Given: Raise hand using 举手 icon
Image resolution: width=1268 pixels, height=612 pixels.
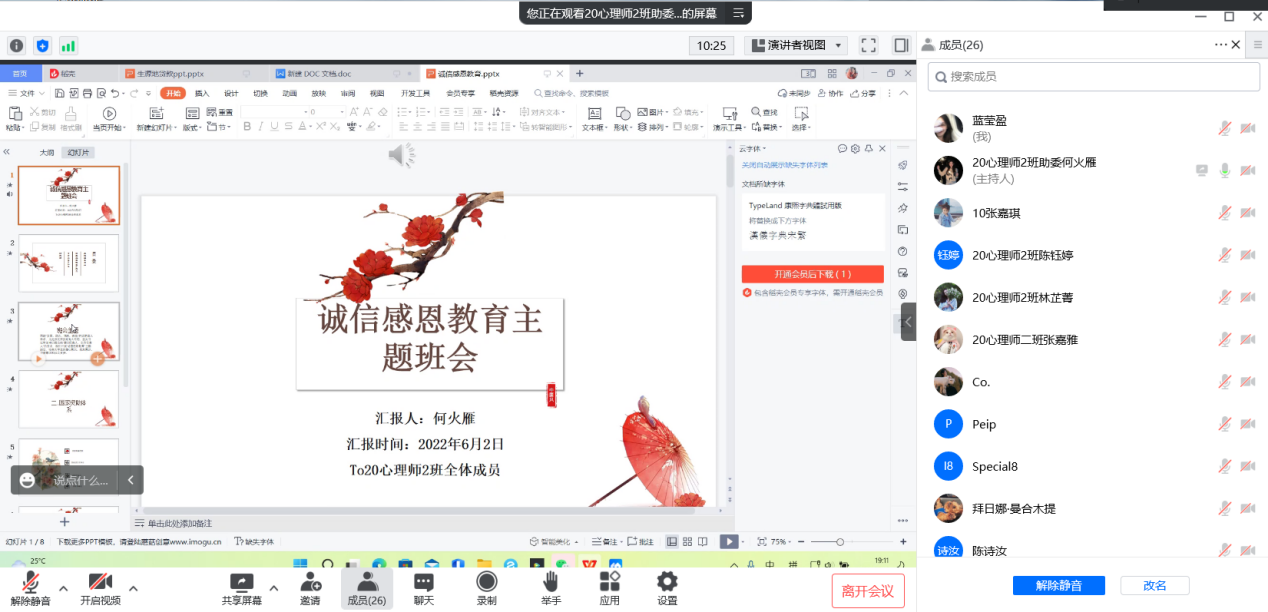Looking at the screenshot, I should (551, 583).
